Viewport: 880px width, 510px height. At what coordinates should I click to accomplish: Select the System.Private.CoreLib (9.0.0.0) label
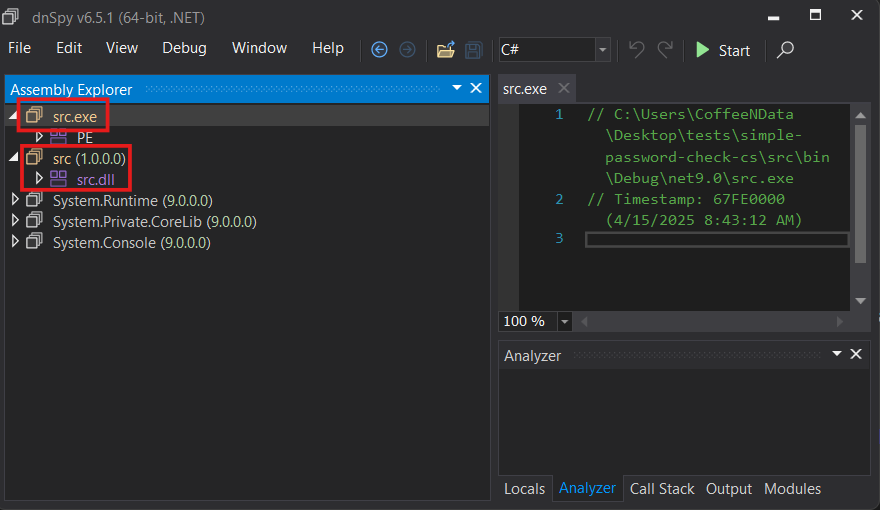(154, 222)
